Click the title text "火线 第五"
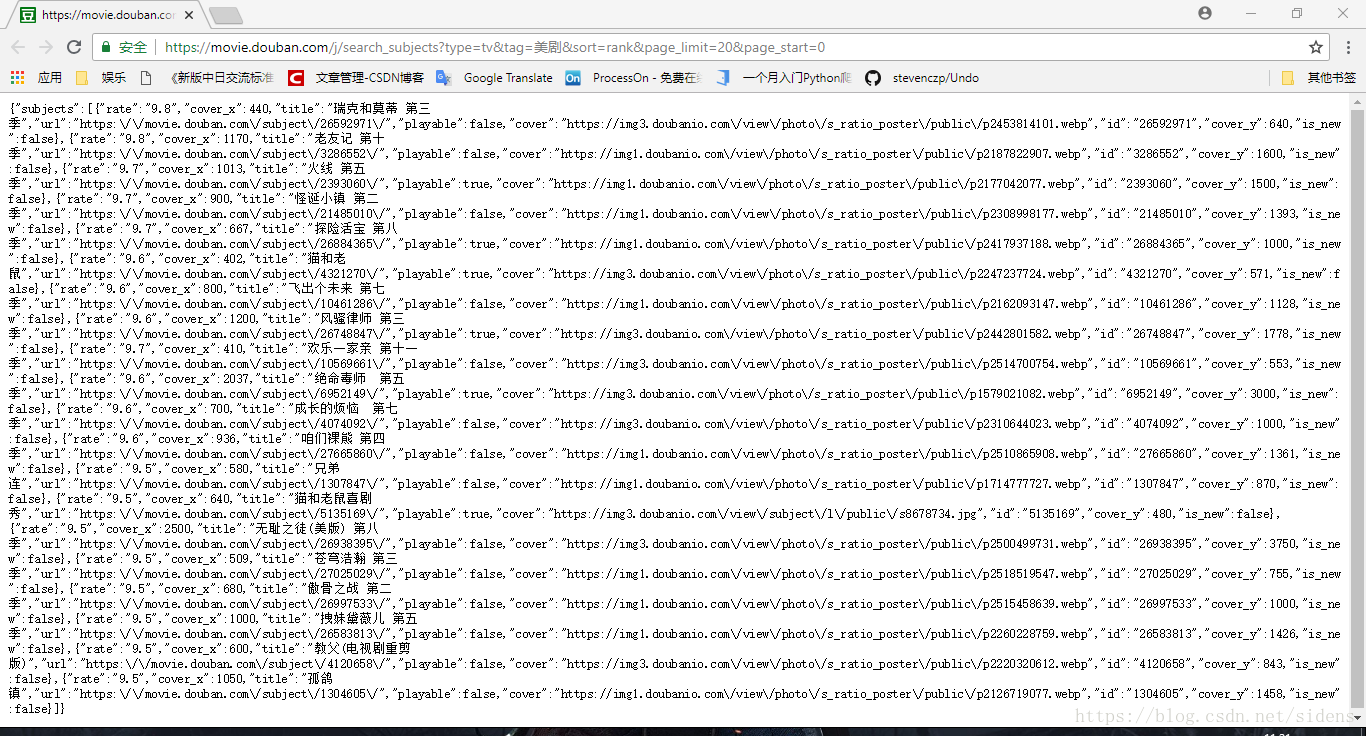1366x736 pixels. pos(335,168)
